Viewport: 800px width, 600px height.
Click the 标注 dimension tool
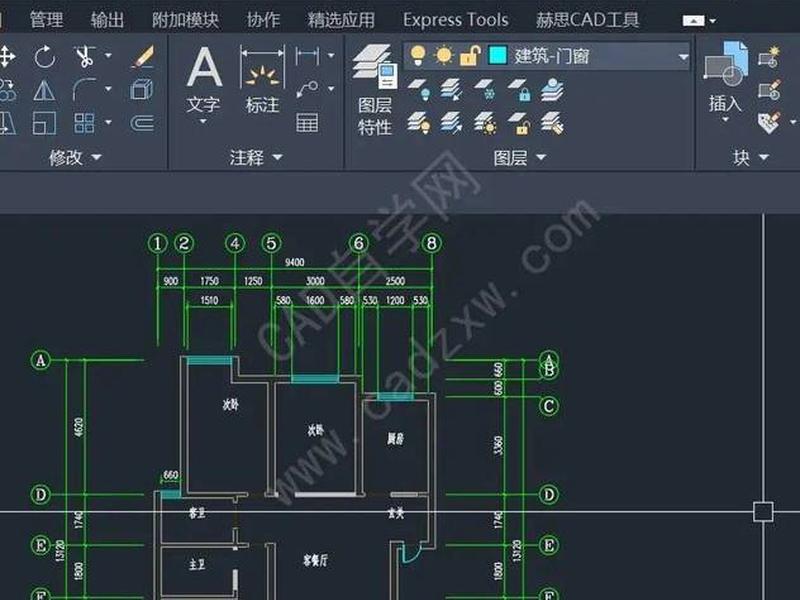262,80
